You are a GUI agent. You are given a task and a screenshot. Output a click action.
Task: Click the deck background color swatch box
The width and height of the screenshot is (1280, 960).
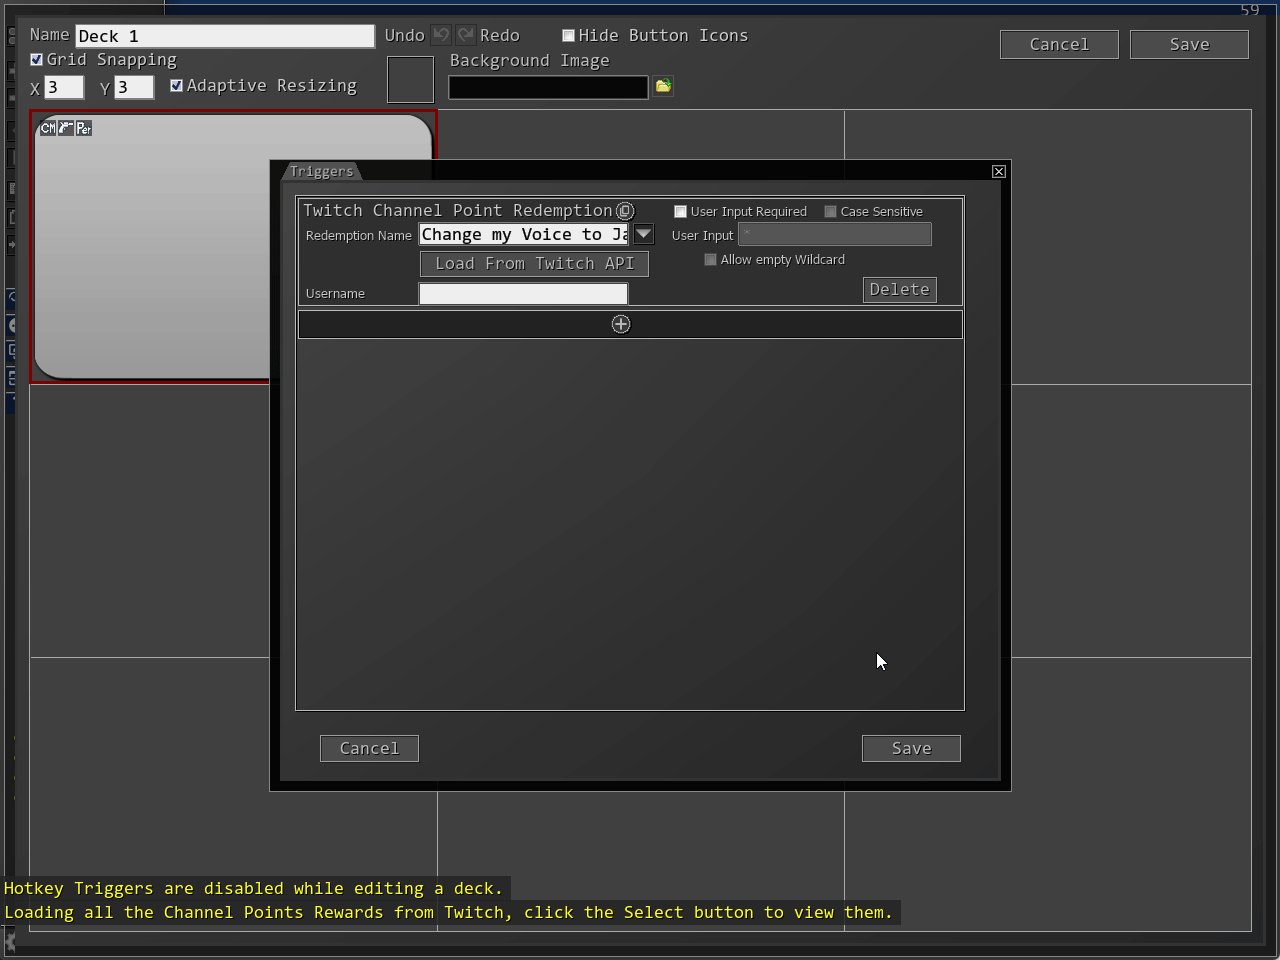(x=410, y=80)
